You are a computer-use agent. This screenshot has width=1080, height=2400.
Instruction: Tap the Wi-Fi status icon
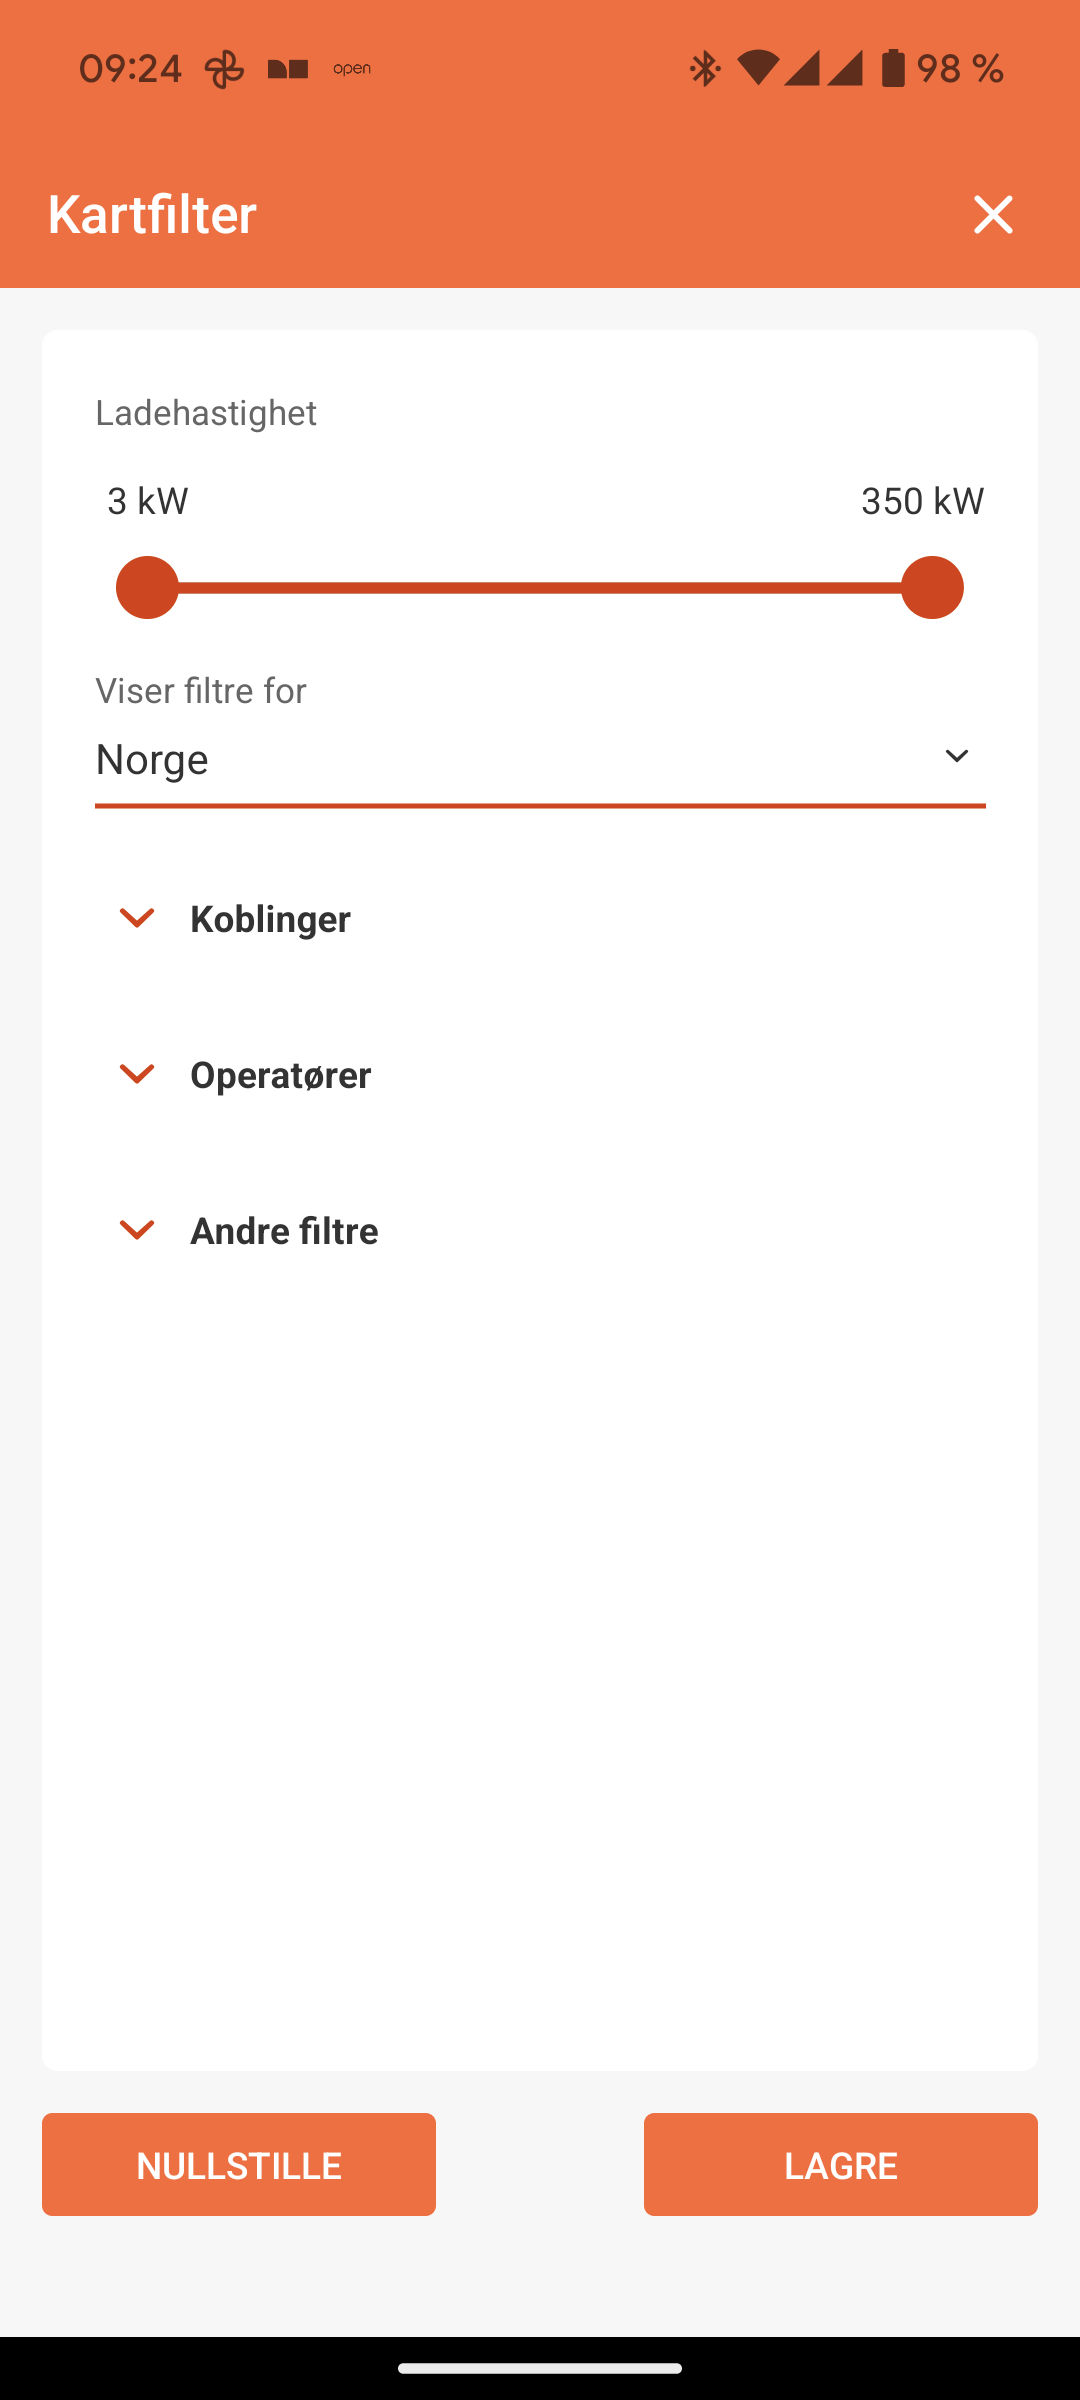[758, 69]
